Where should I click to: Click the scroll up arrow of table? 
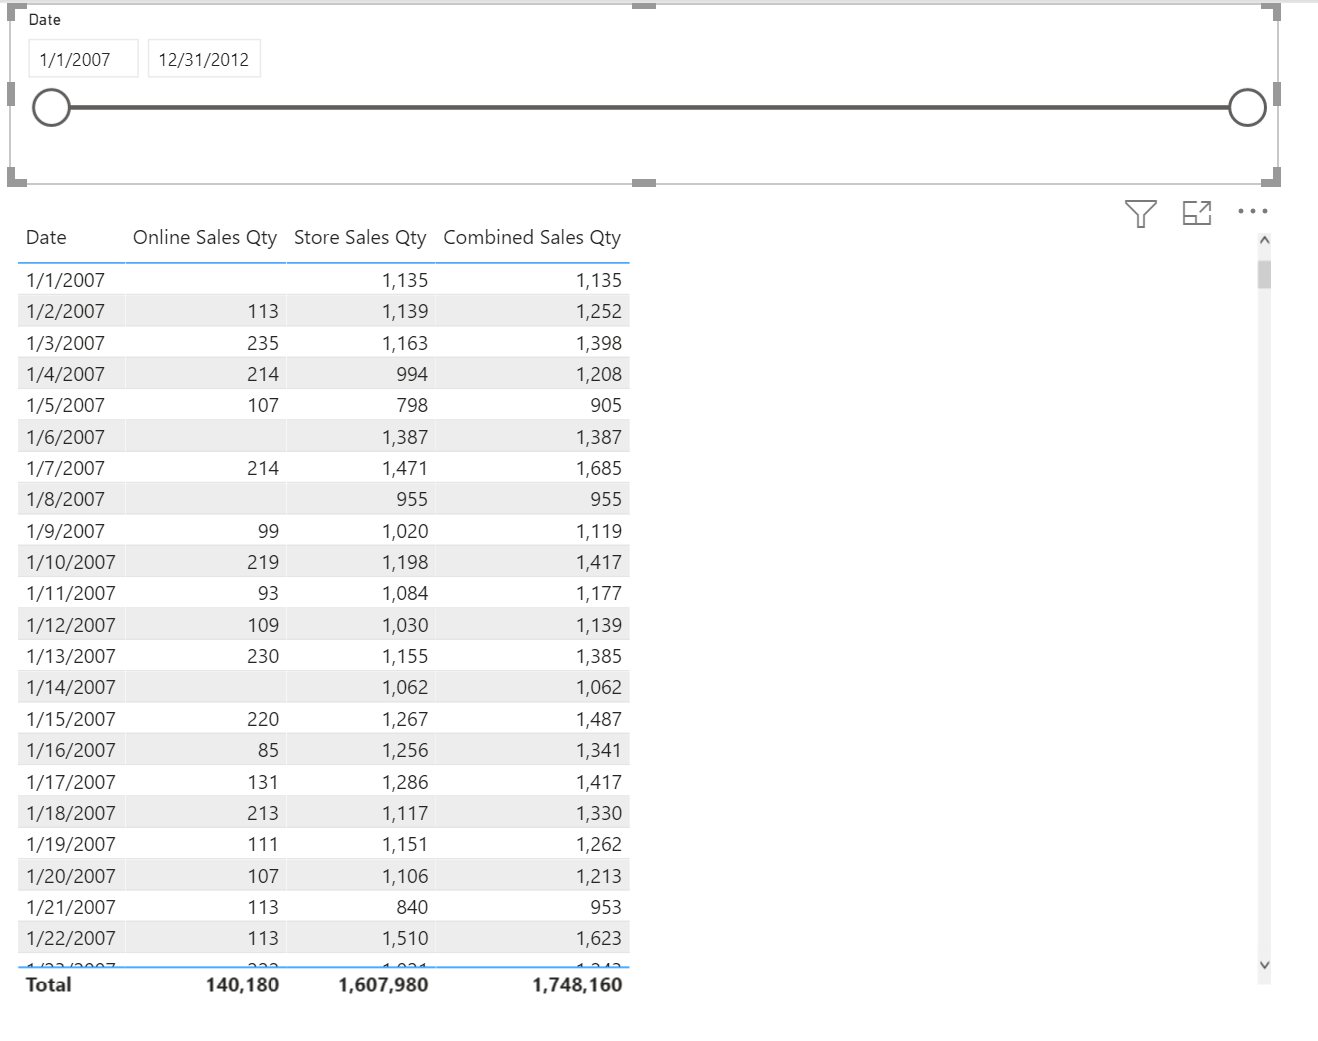point(1264,240)
